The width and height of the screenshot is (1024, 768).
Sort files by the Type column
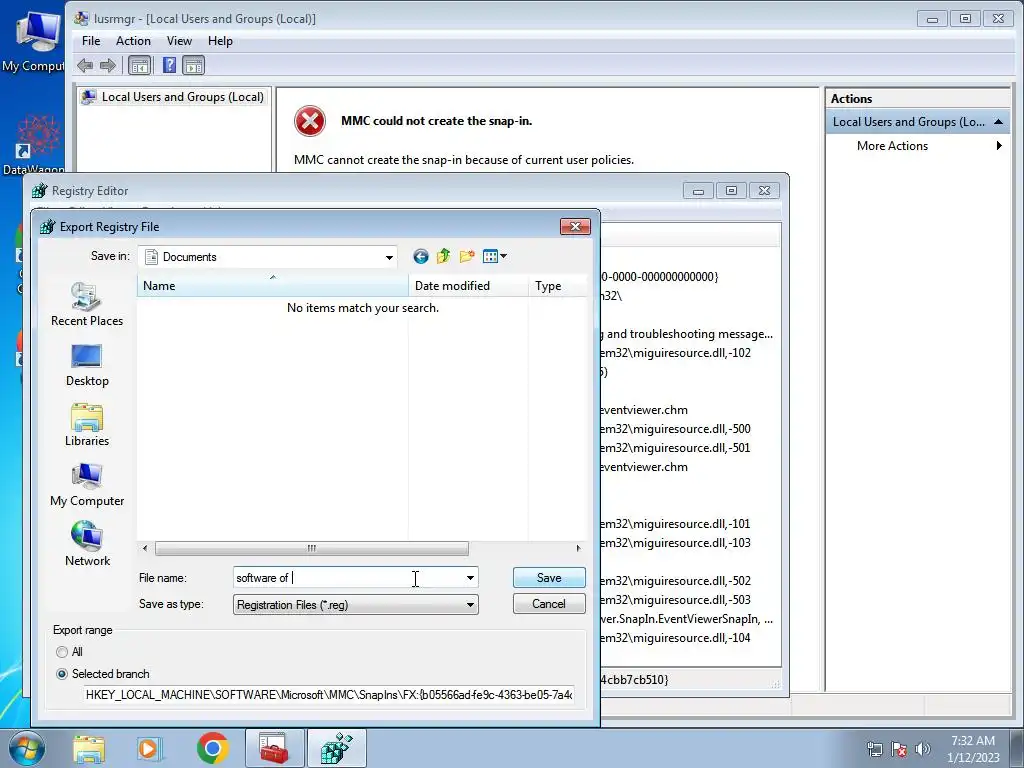(x=557, y=285)
